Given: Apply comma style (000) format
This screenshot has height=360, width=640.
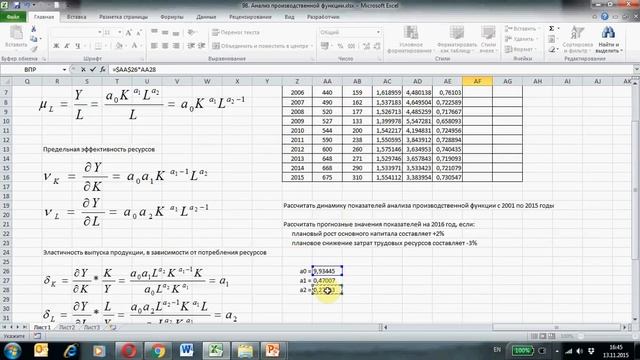Looking at the screenshot, I should tap(351, 46).
